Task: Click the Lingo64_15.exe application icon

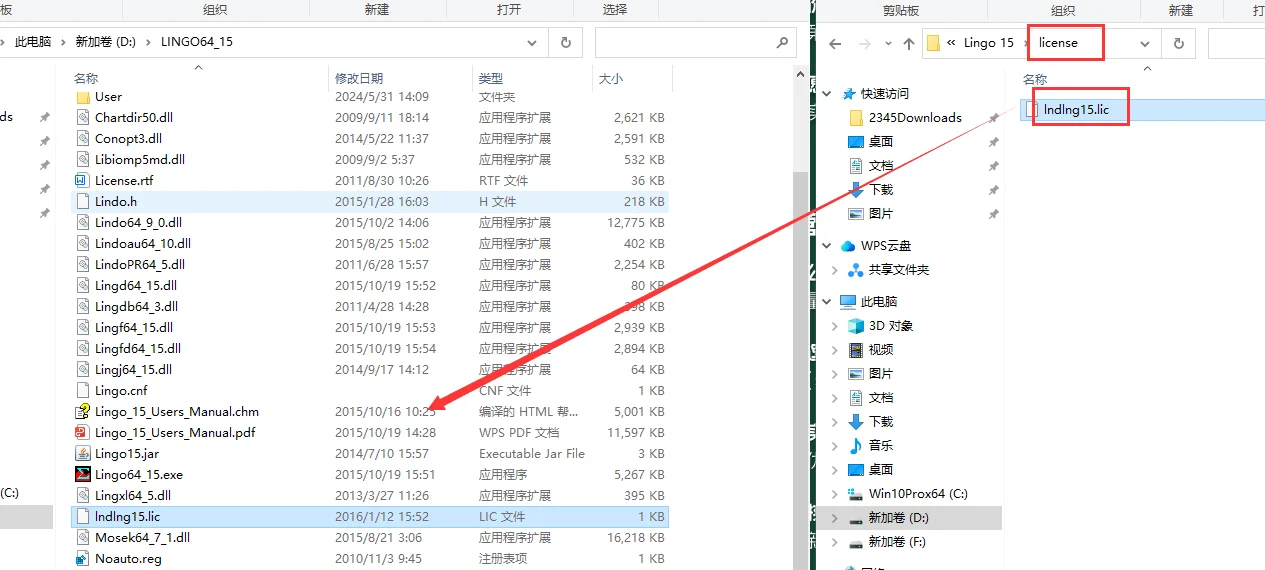Action: [x=83, y=475]
